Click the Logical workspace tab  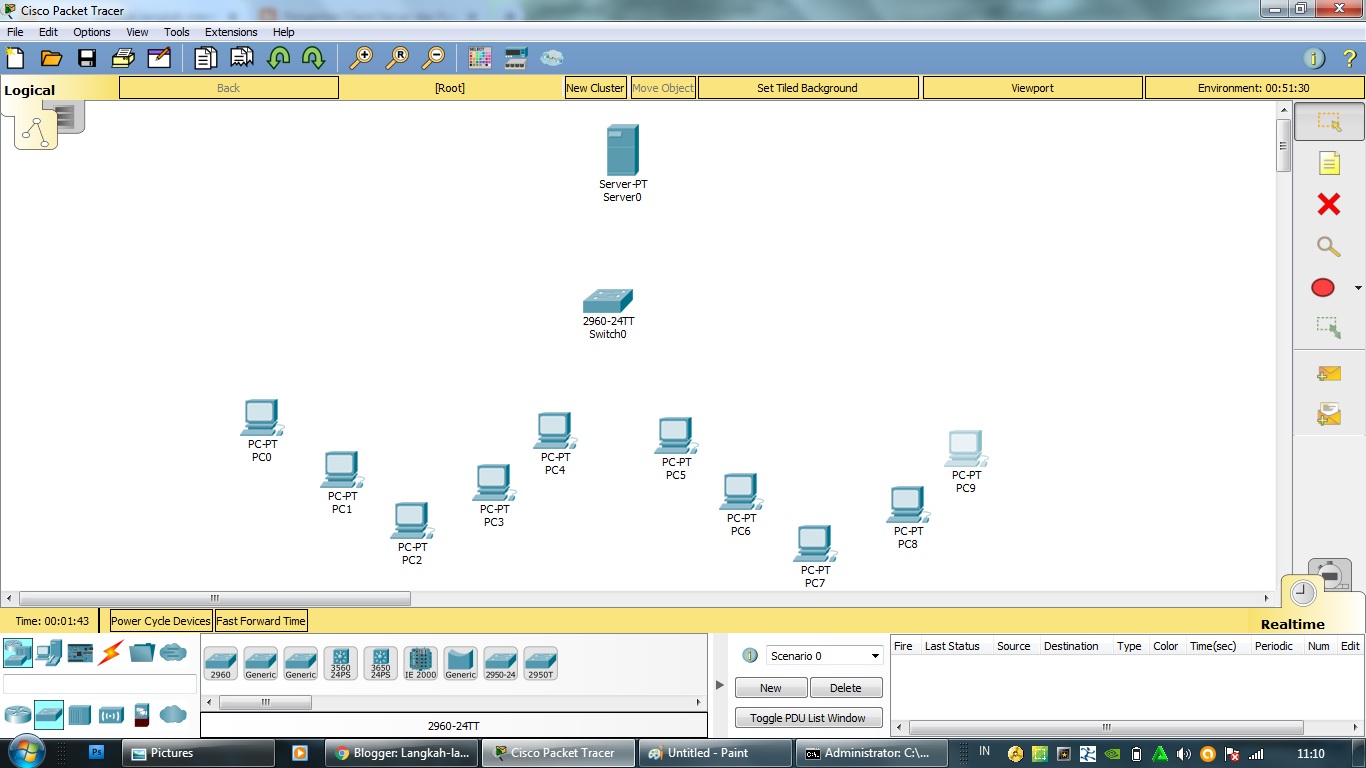[28, 89]
